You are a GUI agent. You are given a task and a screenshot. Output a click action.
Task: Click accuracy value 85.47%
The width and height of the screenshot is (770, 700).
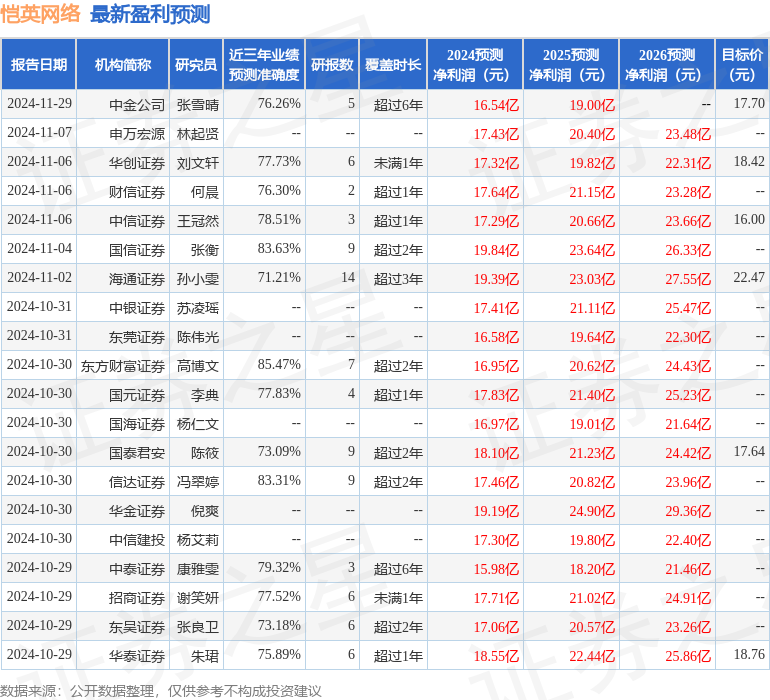[279, 364]
